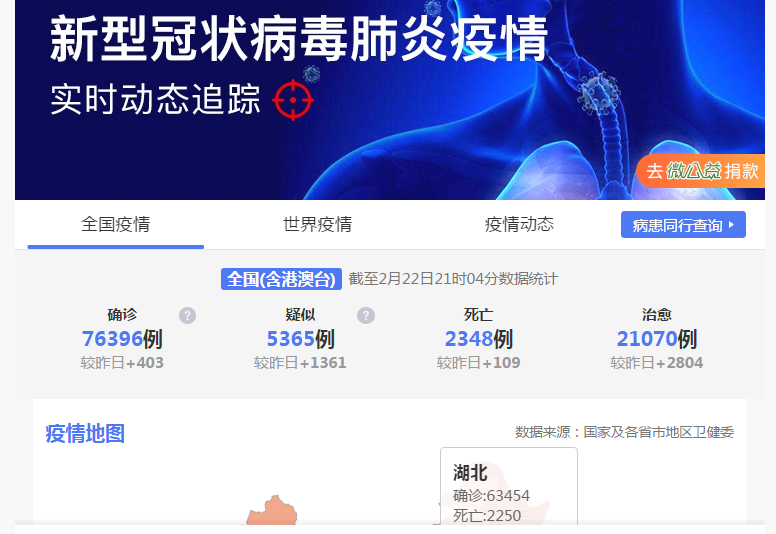The image size is (776, 534).
Task: Click the 疫情地图 section heading
Action: tap(85, 434)
